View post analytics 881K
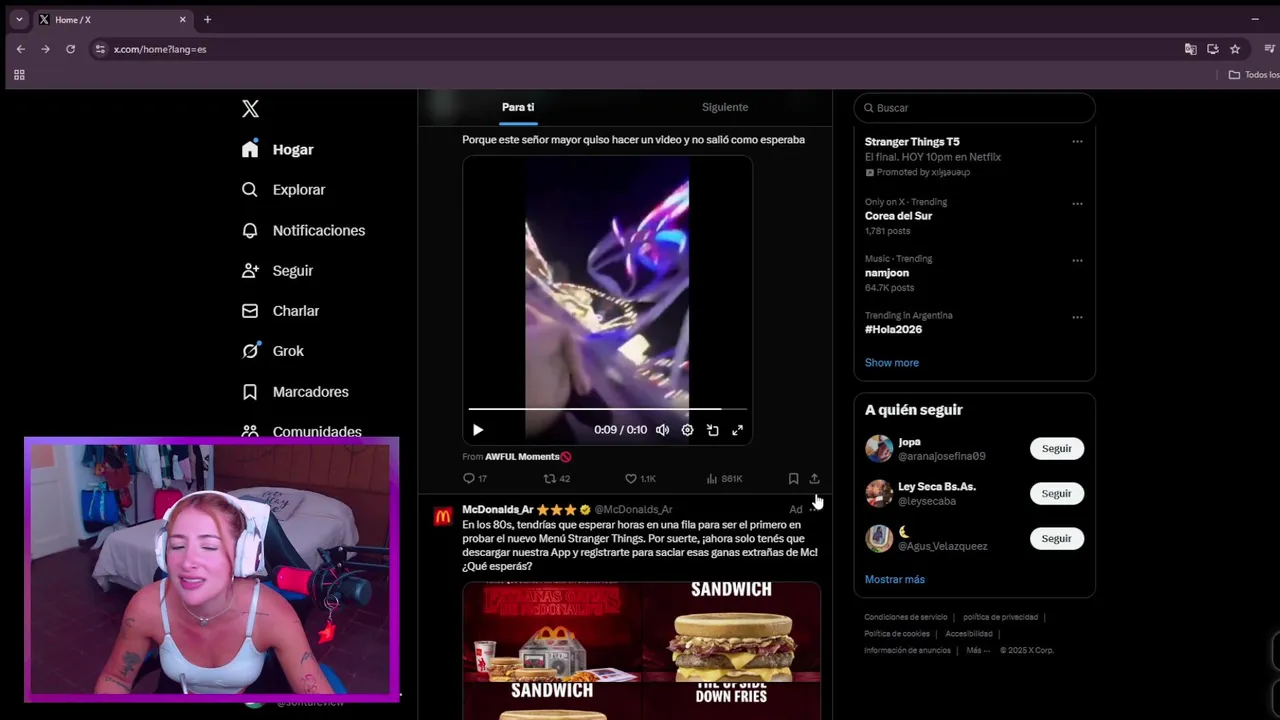 [724, 479]
